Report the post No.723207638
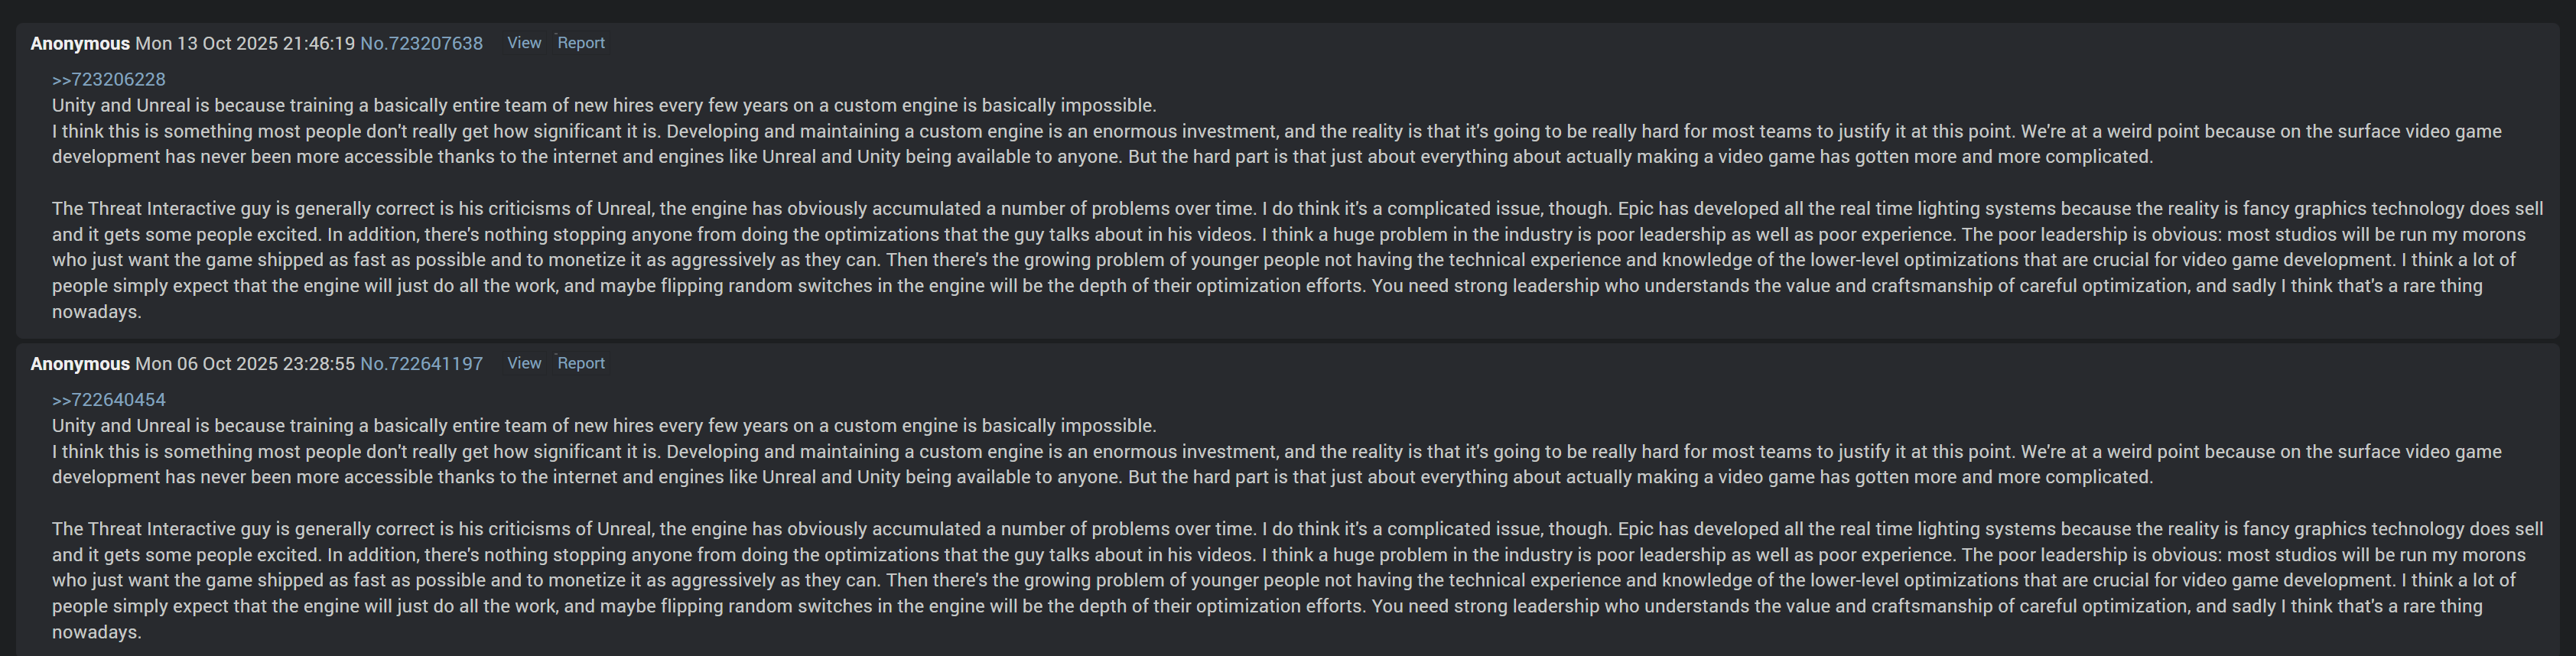Screen dimensions: 2576x656 click(x=581, y=43)
